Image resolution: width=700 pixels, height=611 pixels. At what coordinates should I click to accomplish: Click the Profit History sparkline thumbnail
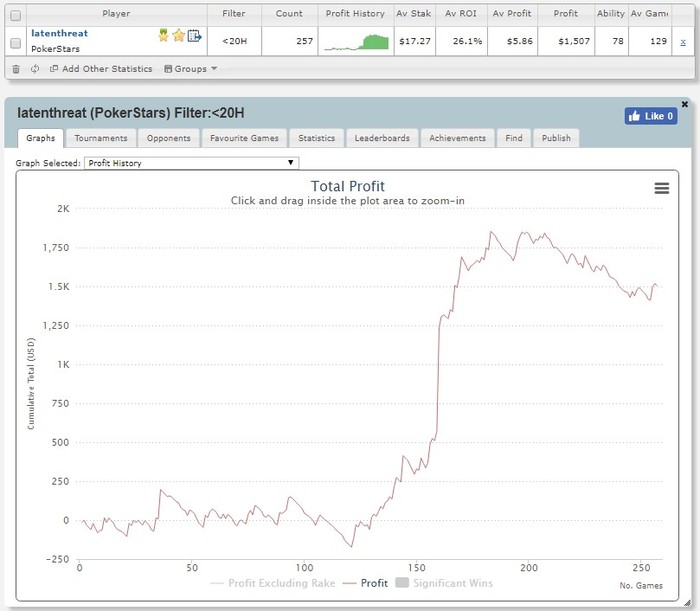[x=356, y=42]
